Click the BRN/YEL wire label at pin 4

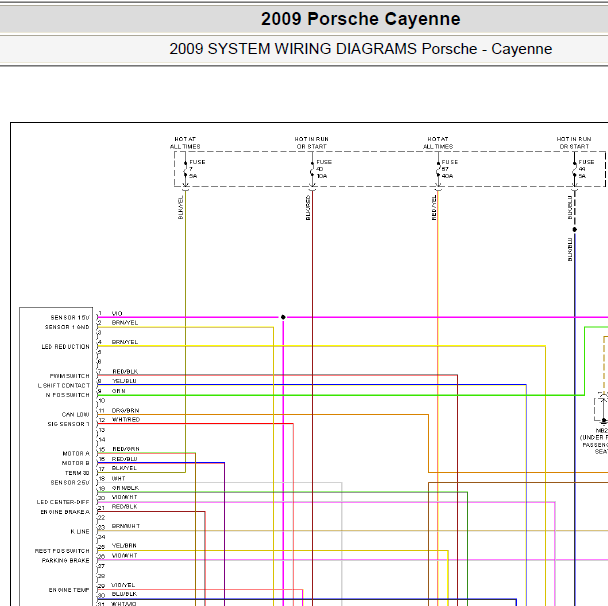coord(125,342)
